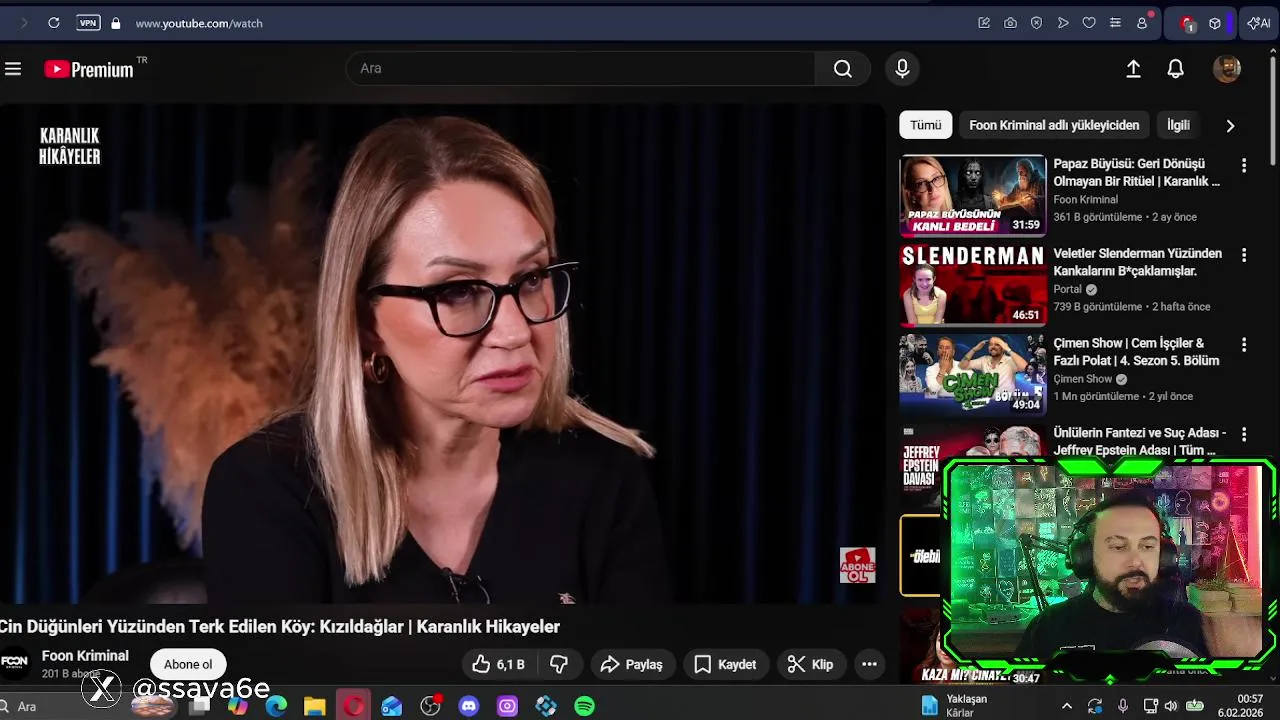Open the browser AI assistant button
The image size is (1280, 720).
[x=1259, y=23]
